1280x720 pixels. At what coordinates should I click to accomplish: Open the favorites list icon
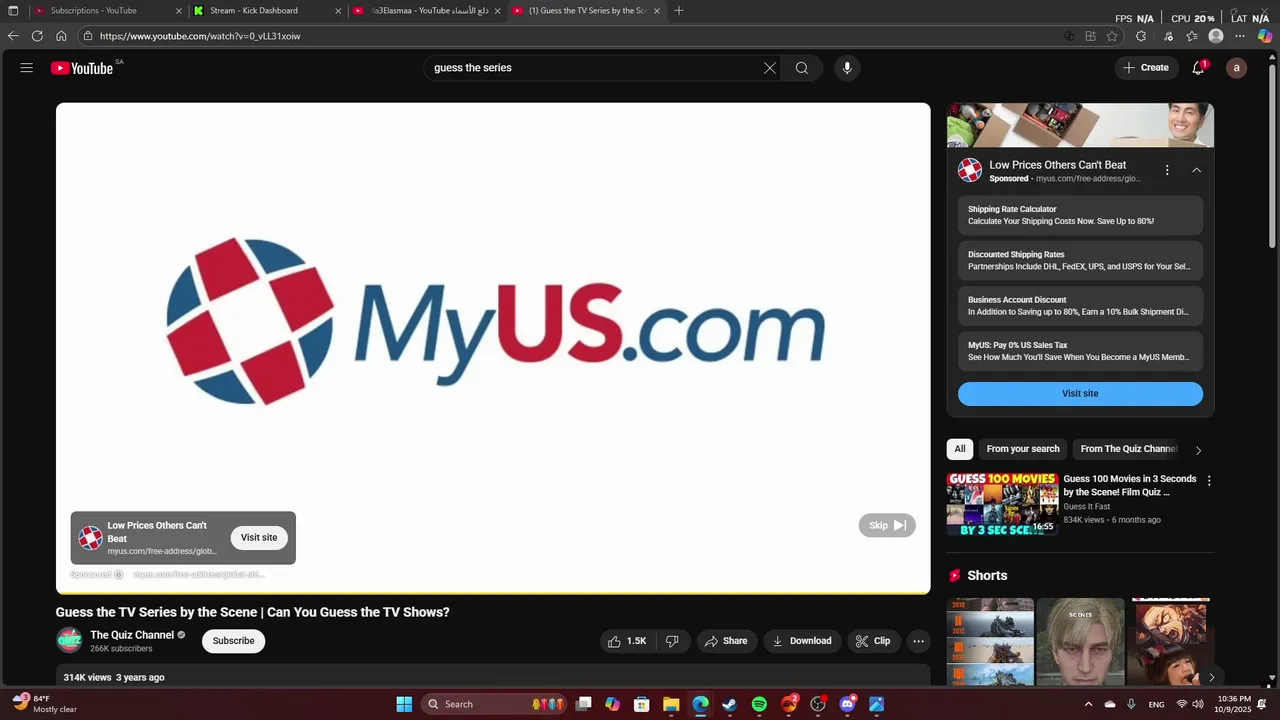1192,36
